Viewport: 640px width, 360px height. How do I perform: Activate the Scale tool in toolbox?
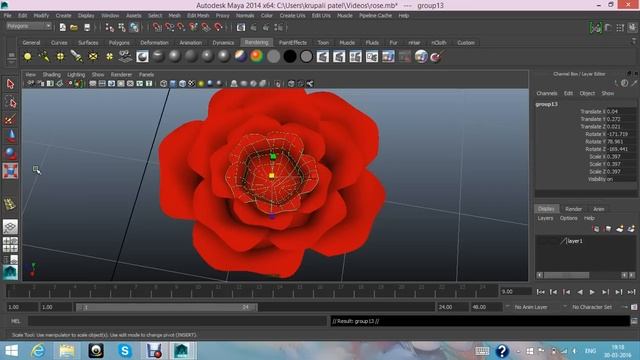tap(10, 171)
